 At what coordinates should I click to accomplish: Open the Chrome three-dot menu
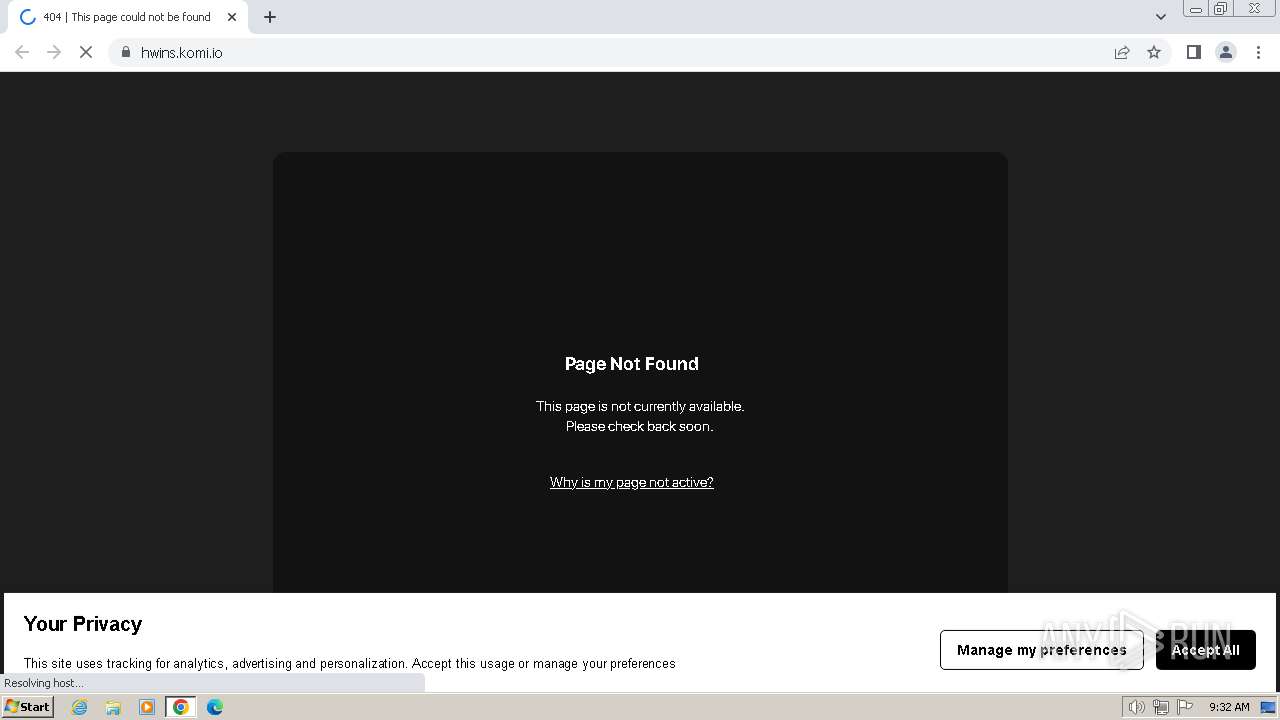coord(1258,52)
